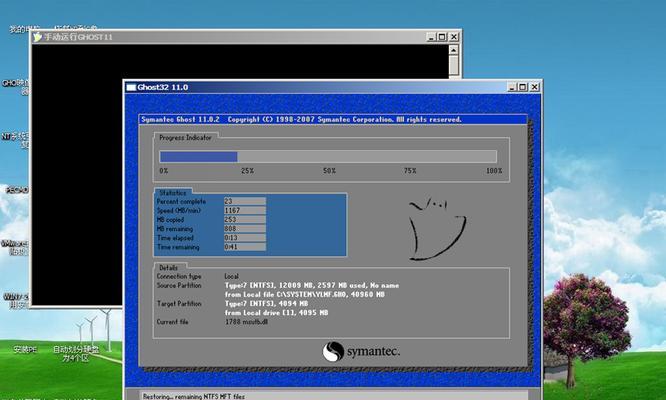
Task: Close the 手动运行GHOST 11 window
Action: click(454, 37)
